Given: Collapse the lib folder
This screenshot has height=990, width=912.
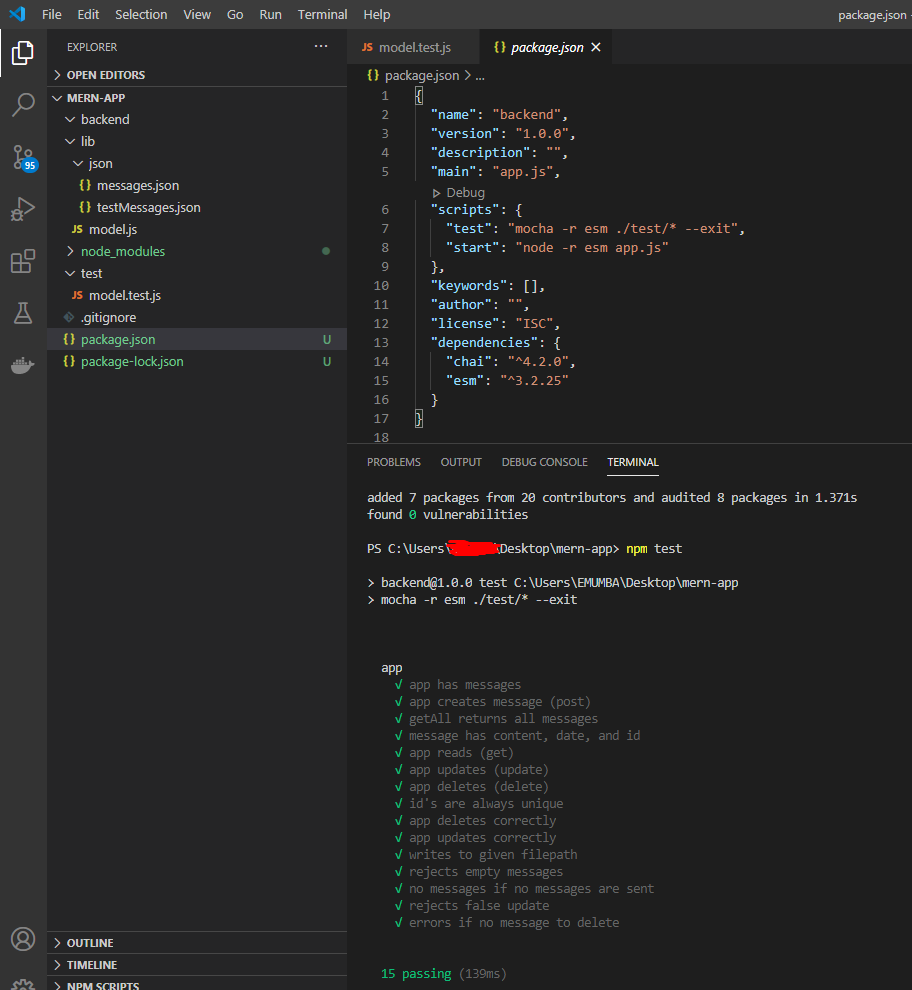Looking at the screenshot, I should 70,141.
